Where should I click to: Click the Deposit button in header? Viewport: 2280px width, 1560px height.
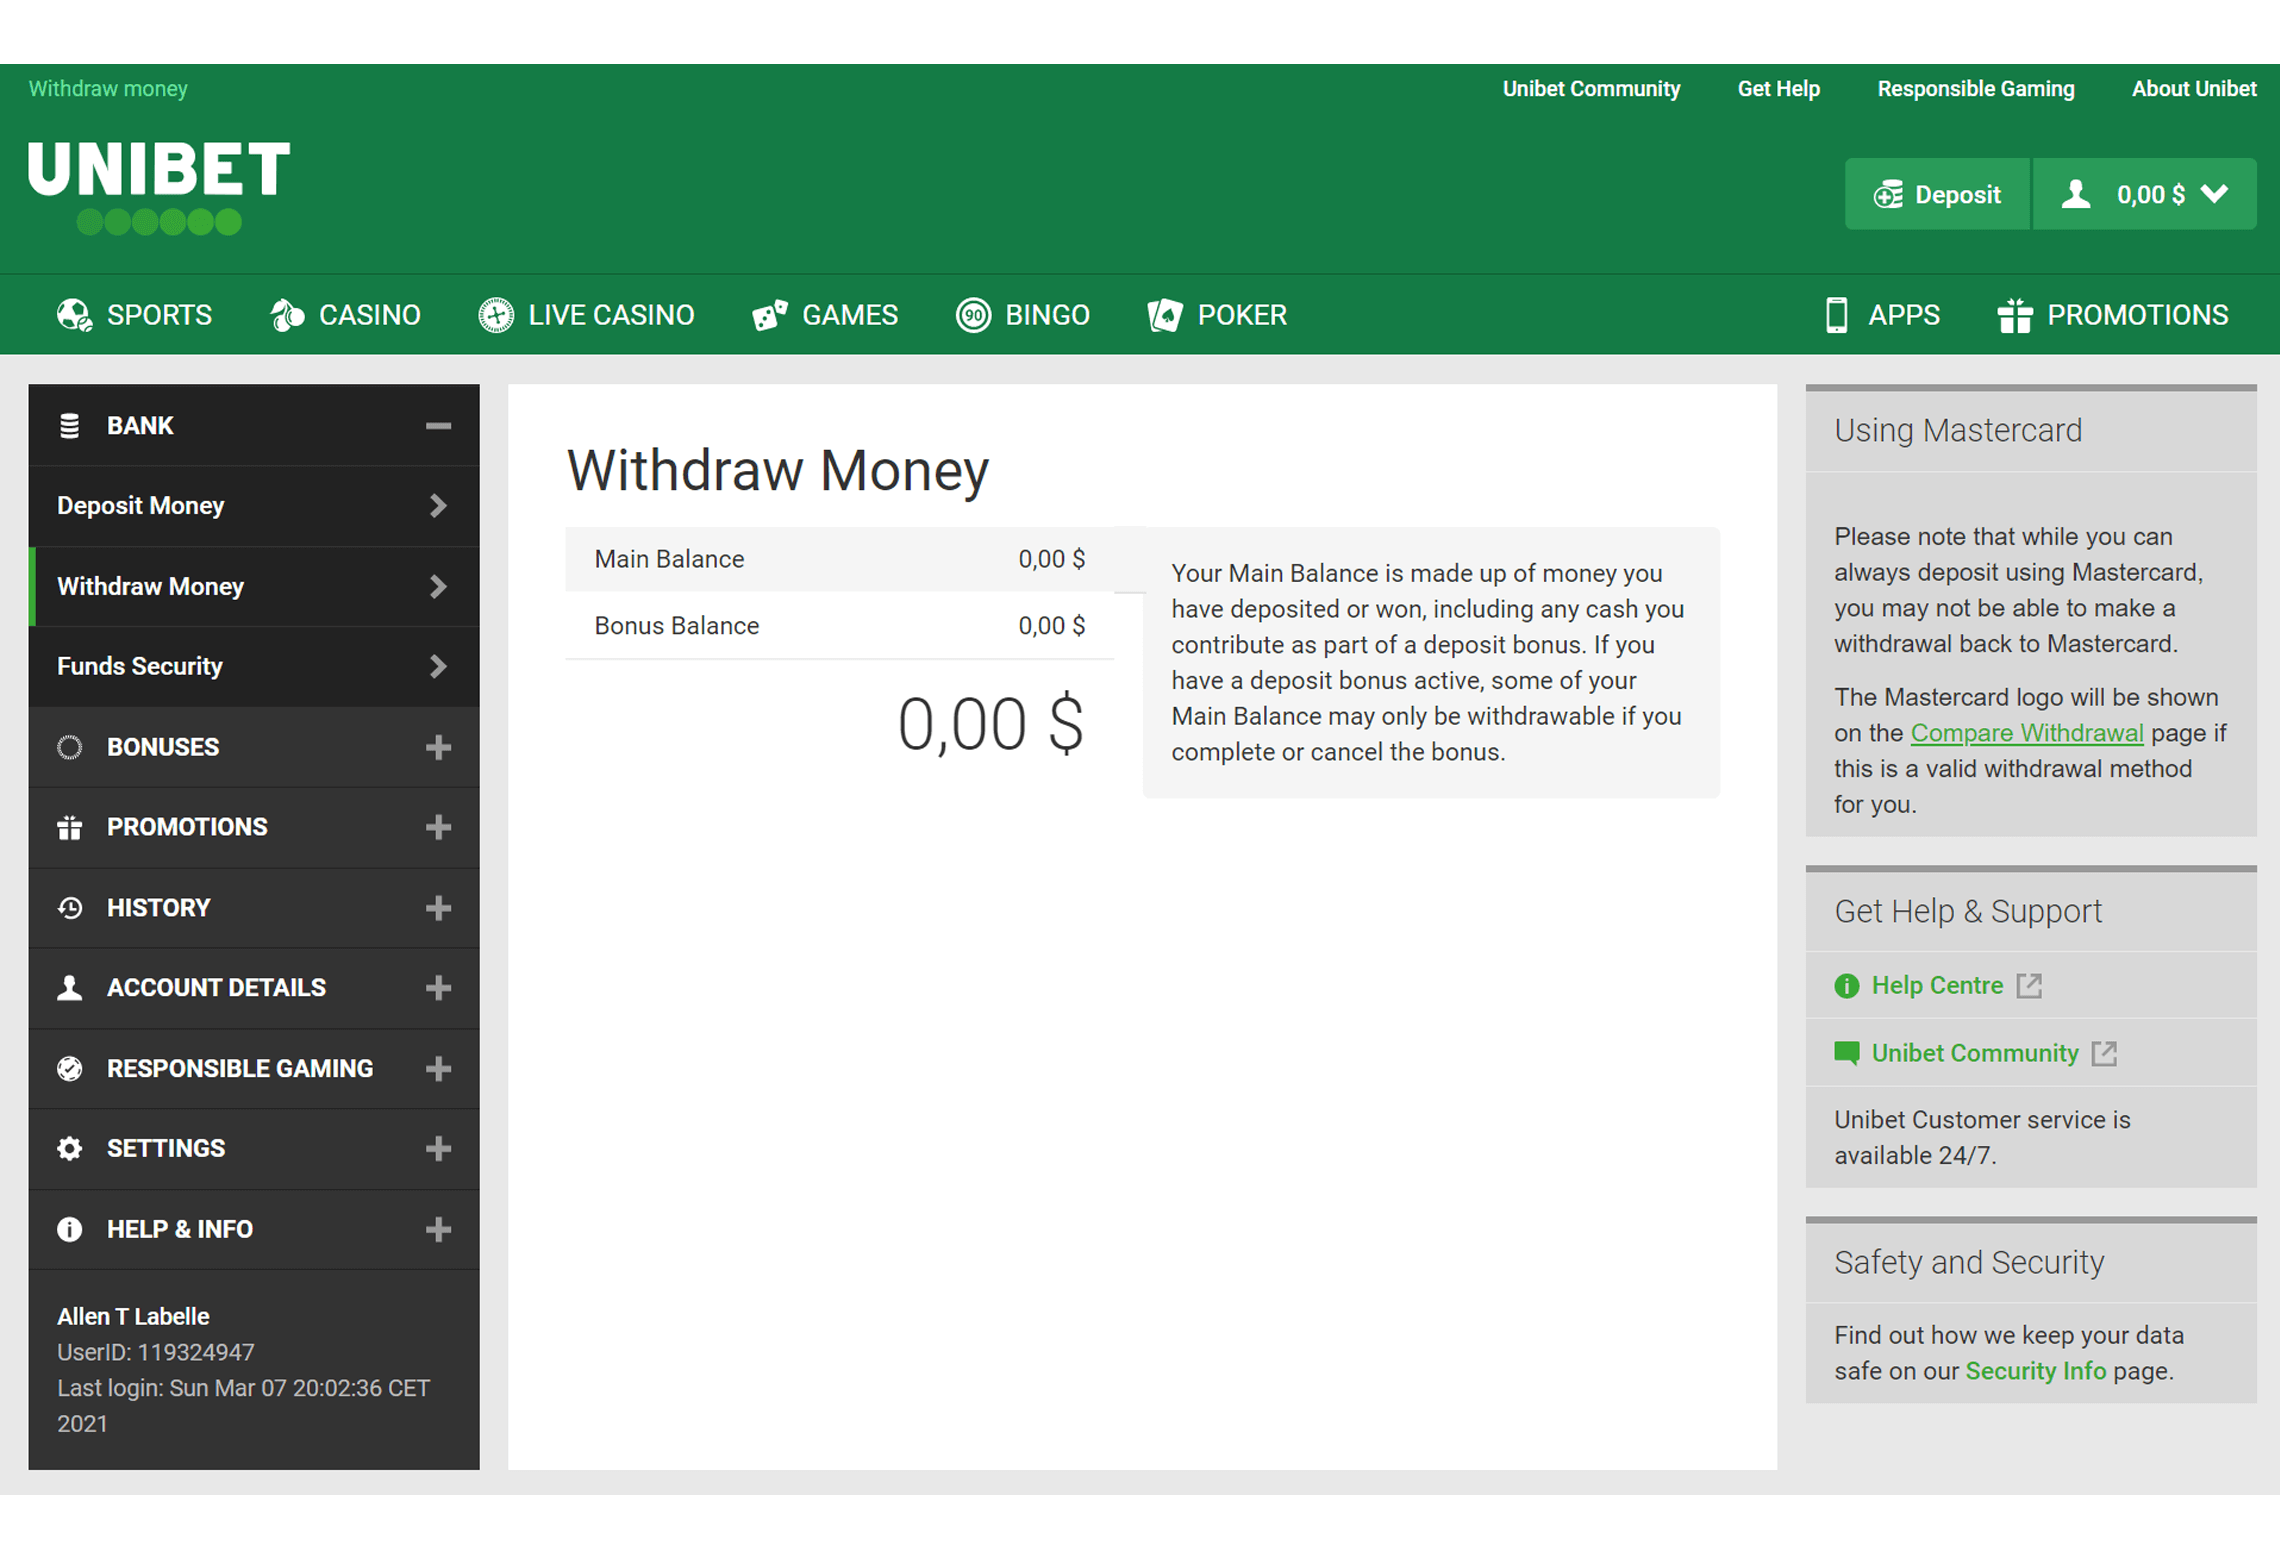coord(1938,194)
